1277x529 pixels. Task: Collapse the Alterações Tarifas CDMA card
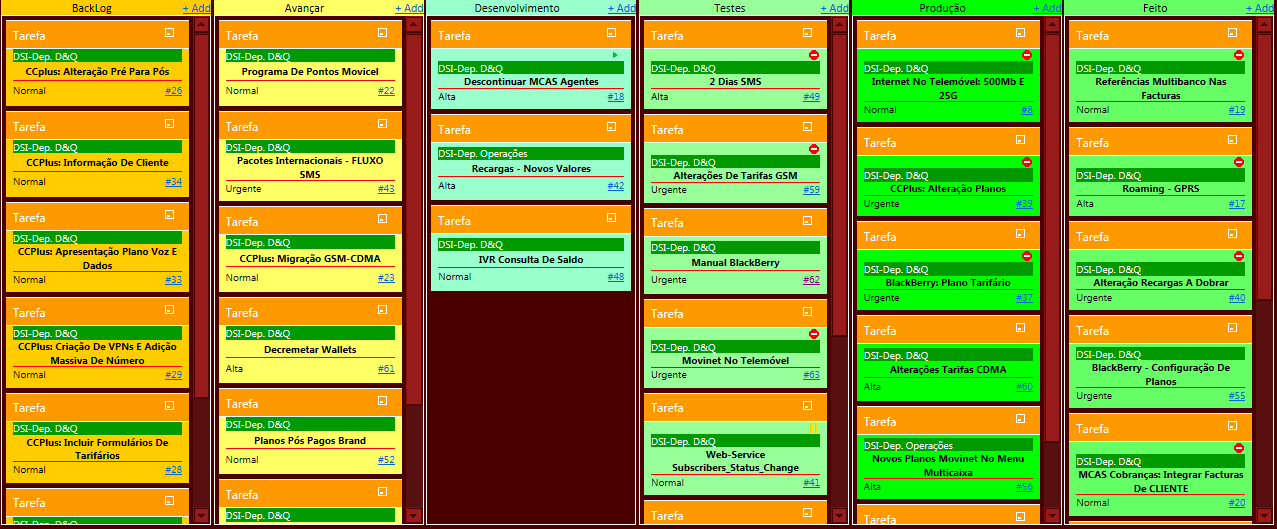pyautogui.click(x=1021, y=328)
